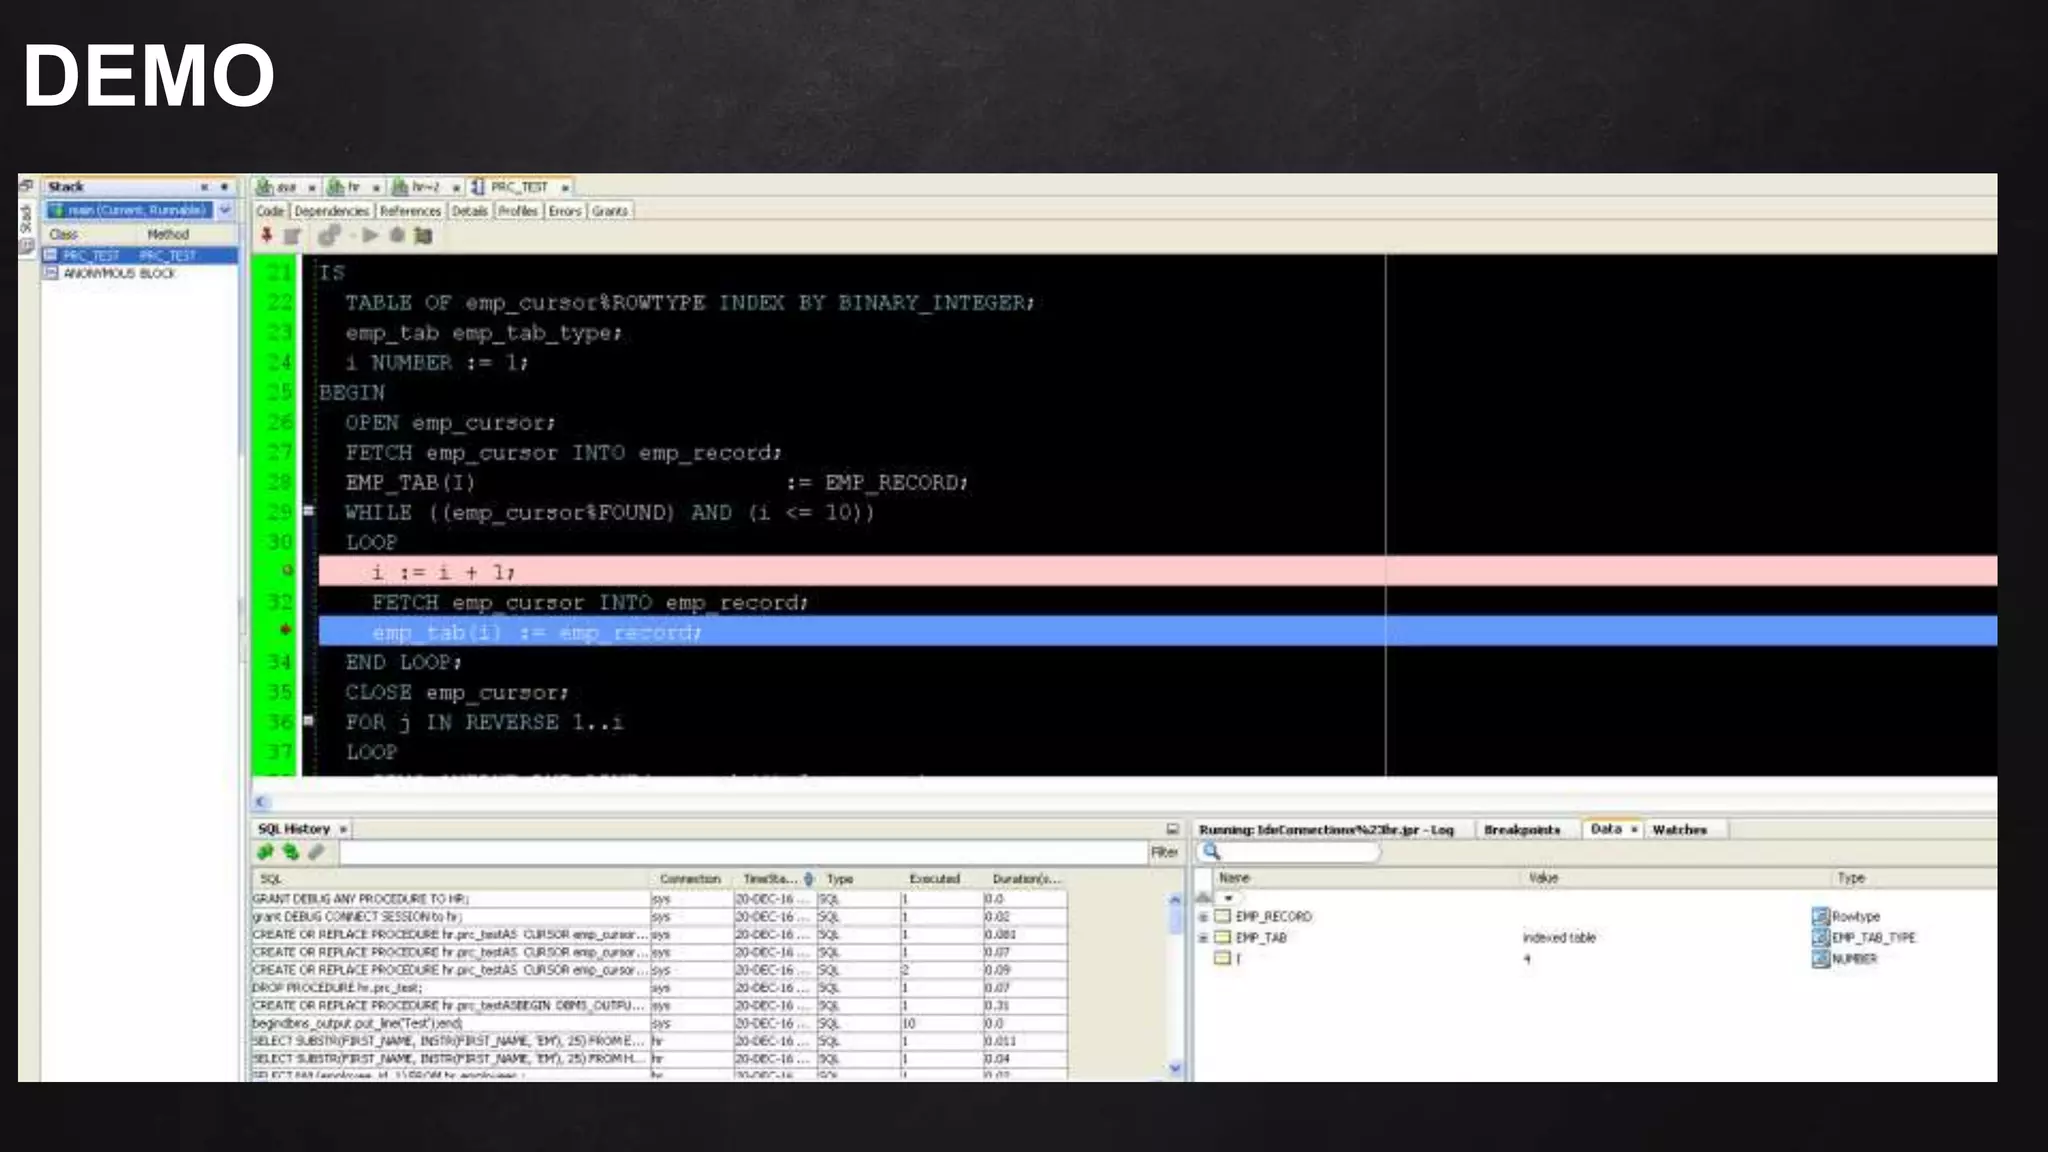Viewport: 2048px width, 1152px height.
Task: Click the Filter button in SQL History
Action: point(1164,852)
